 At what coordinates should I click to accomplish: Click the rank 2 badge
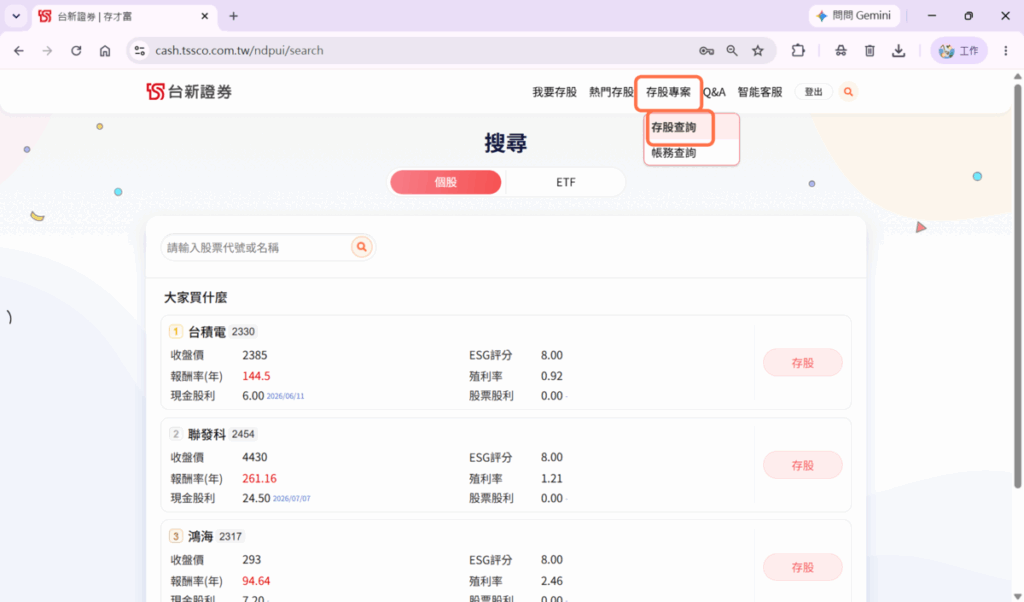[176, 434]
